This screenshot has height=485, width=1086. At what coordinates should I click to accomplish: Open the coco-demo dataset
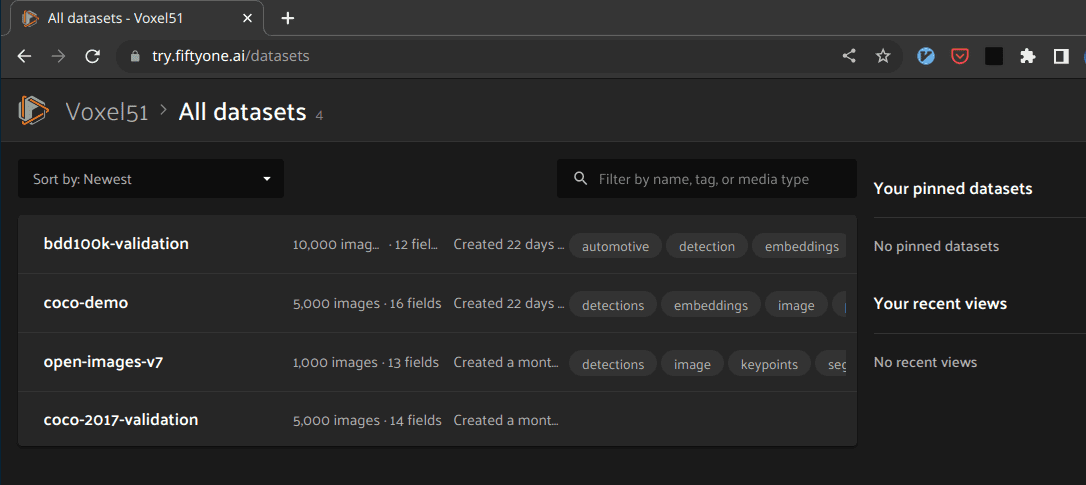[86, 303]
